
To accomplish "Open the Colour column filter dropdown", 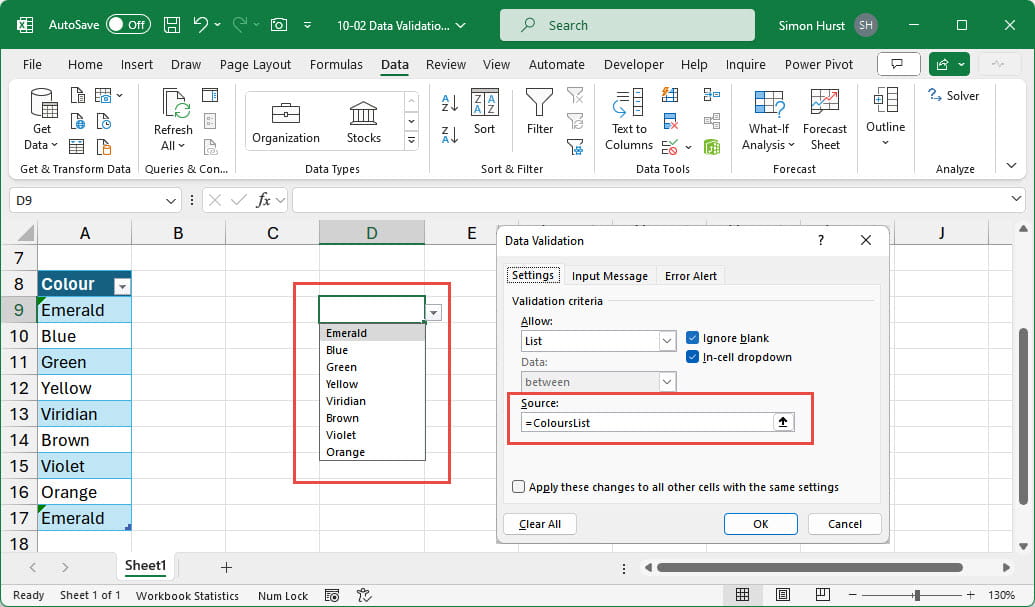I will [x=122, y=285].
